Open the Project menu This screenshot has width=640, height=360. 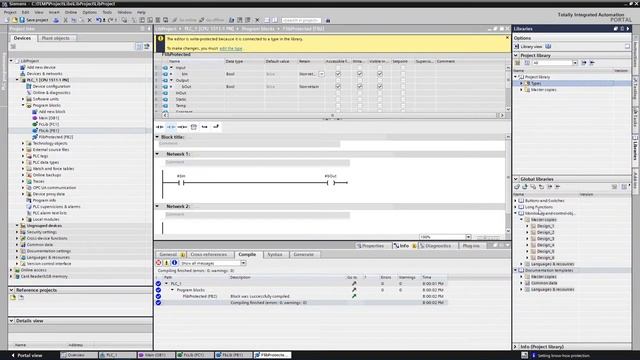pyautogui.click(x=10, y=12)
